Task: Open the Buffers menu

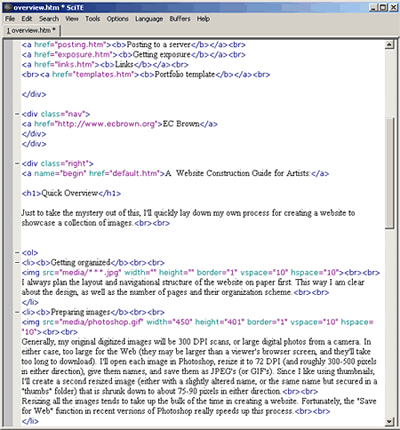Action: pyautogui.click(x=180, y=19)
